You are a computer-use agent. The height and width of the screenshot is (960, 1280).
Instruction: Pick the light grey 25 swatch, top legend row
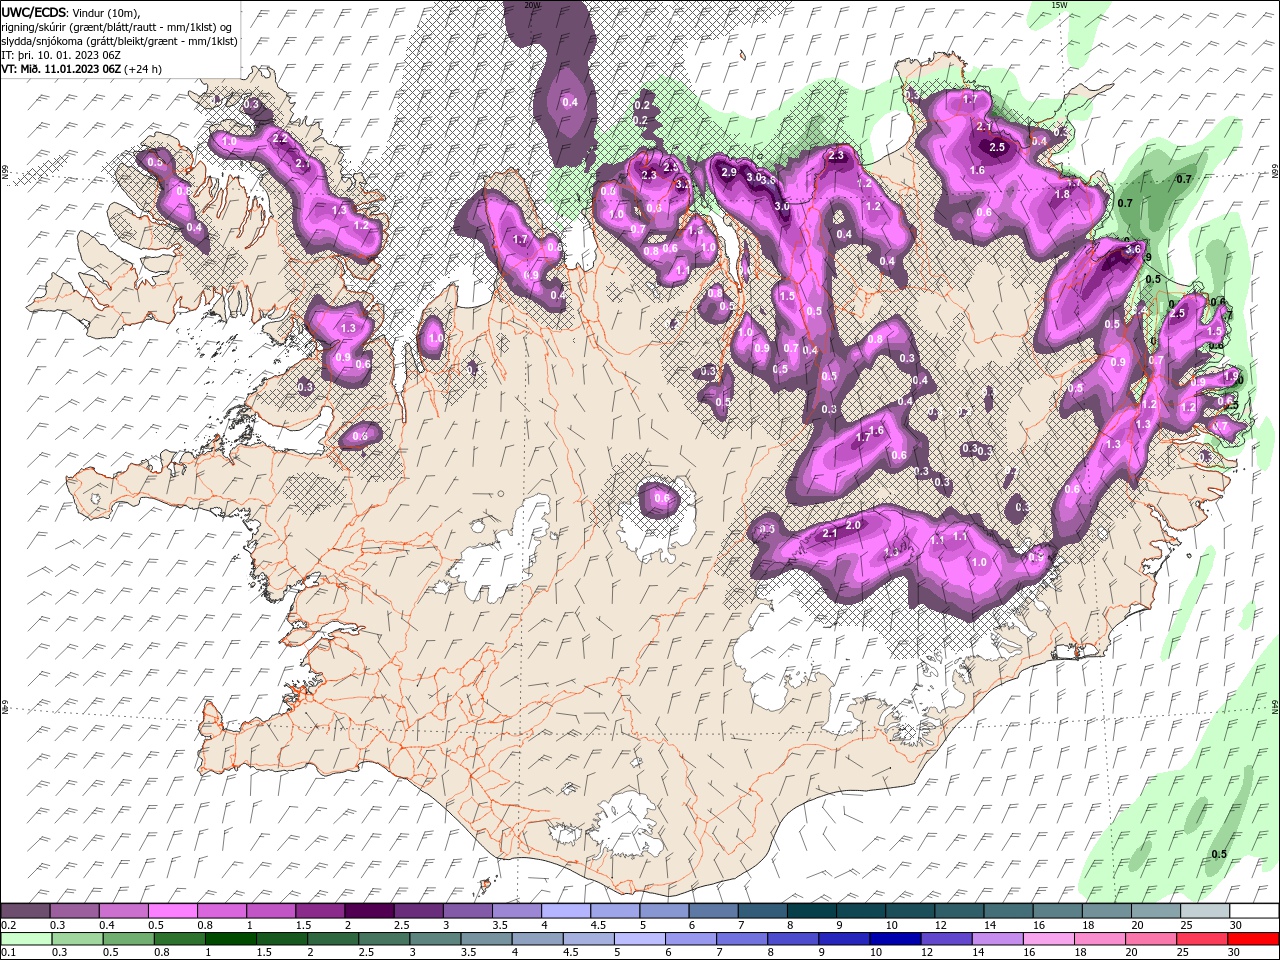[x=1205, y=911]
